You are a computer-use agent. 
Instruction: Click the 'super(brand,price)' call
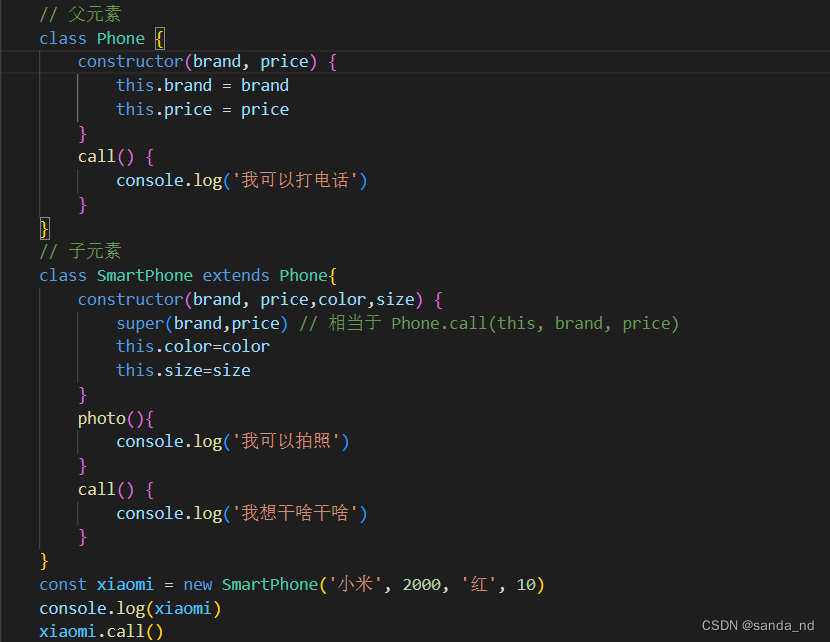point(202,323)
